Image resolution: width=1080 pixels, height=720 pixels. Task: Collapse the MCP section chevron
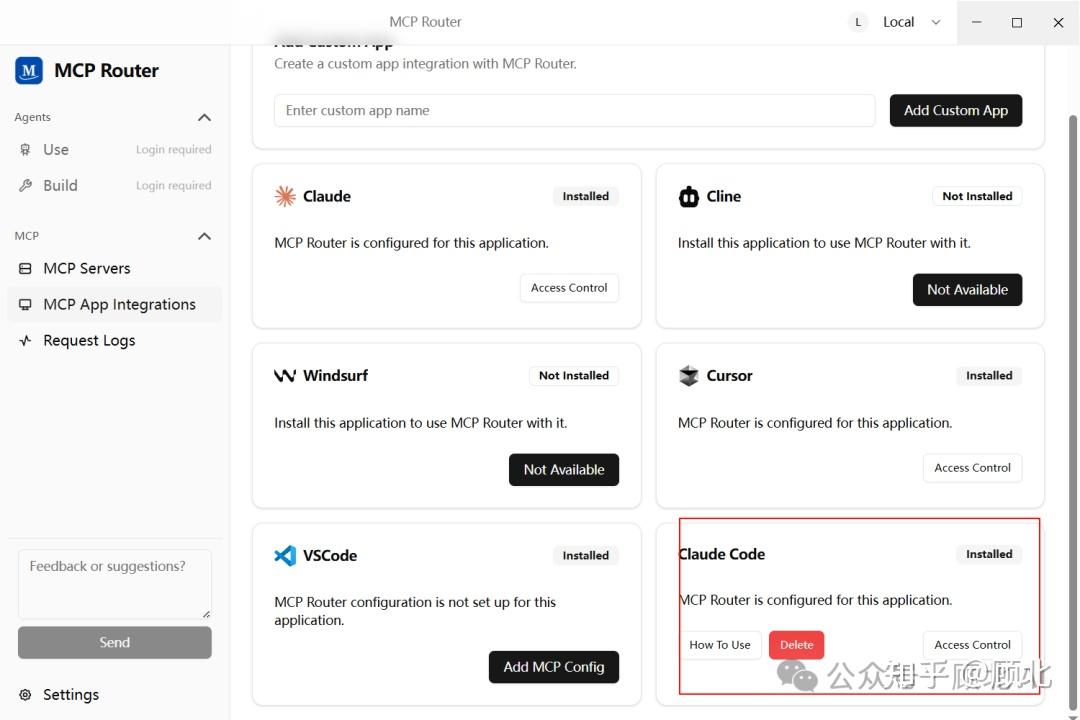(204, 236)
